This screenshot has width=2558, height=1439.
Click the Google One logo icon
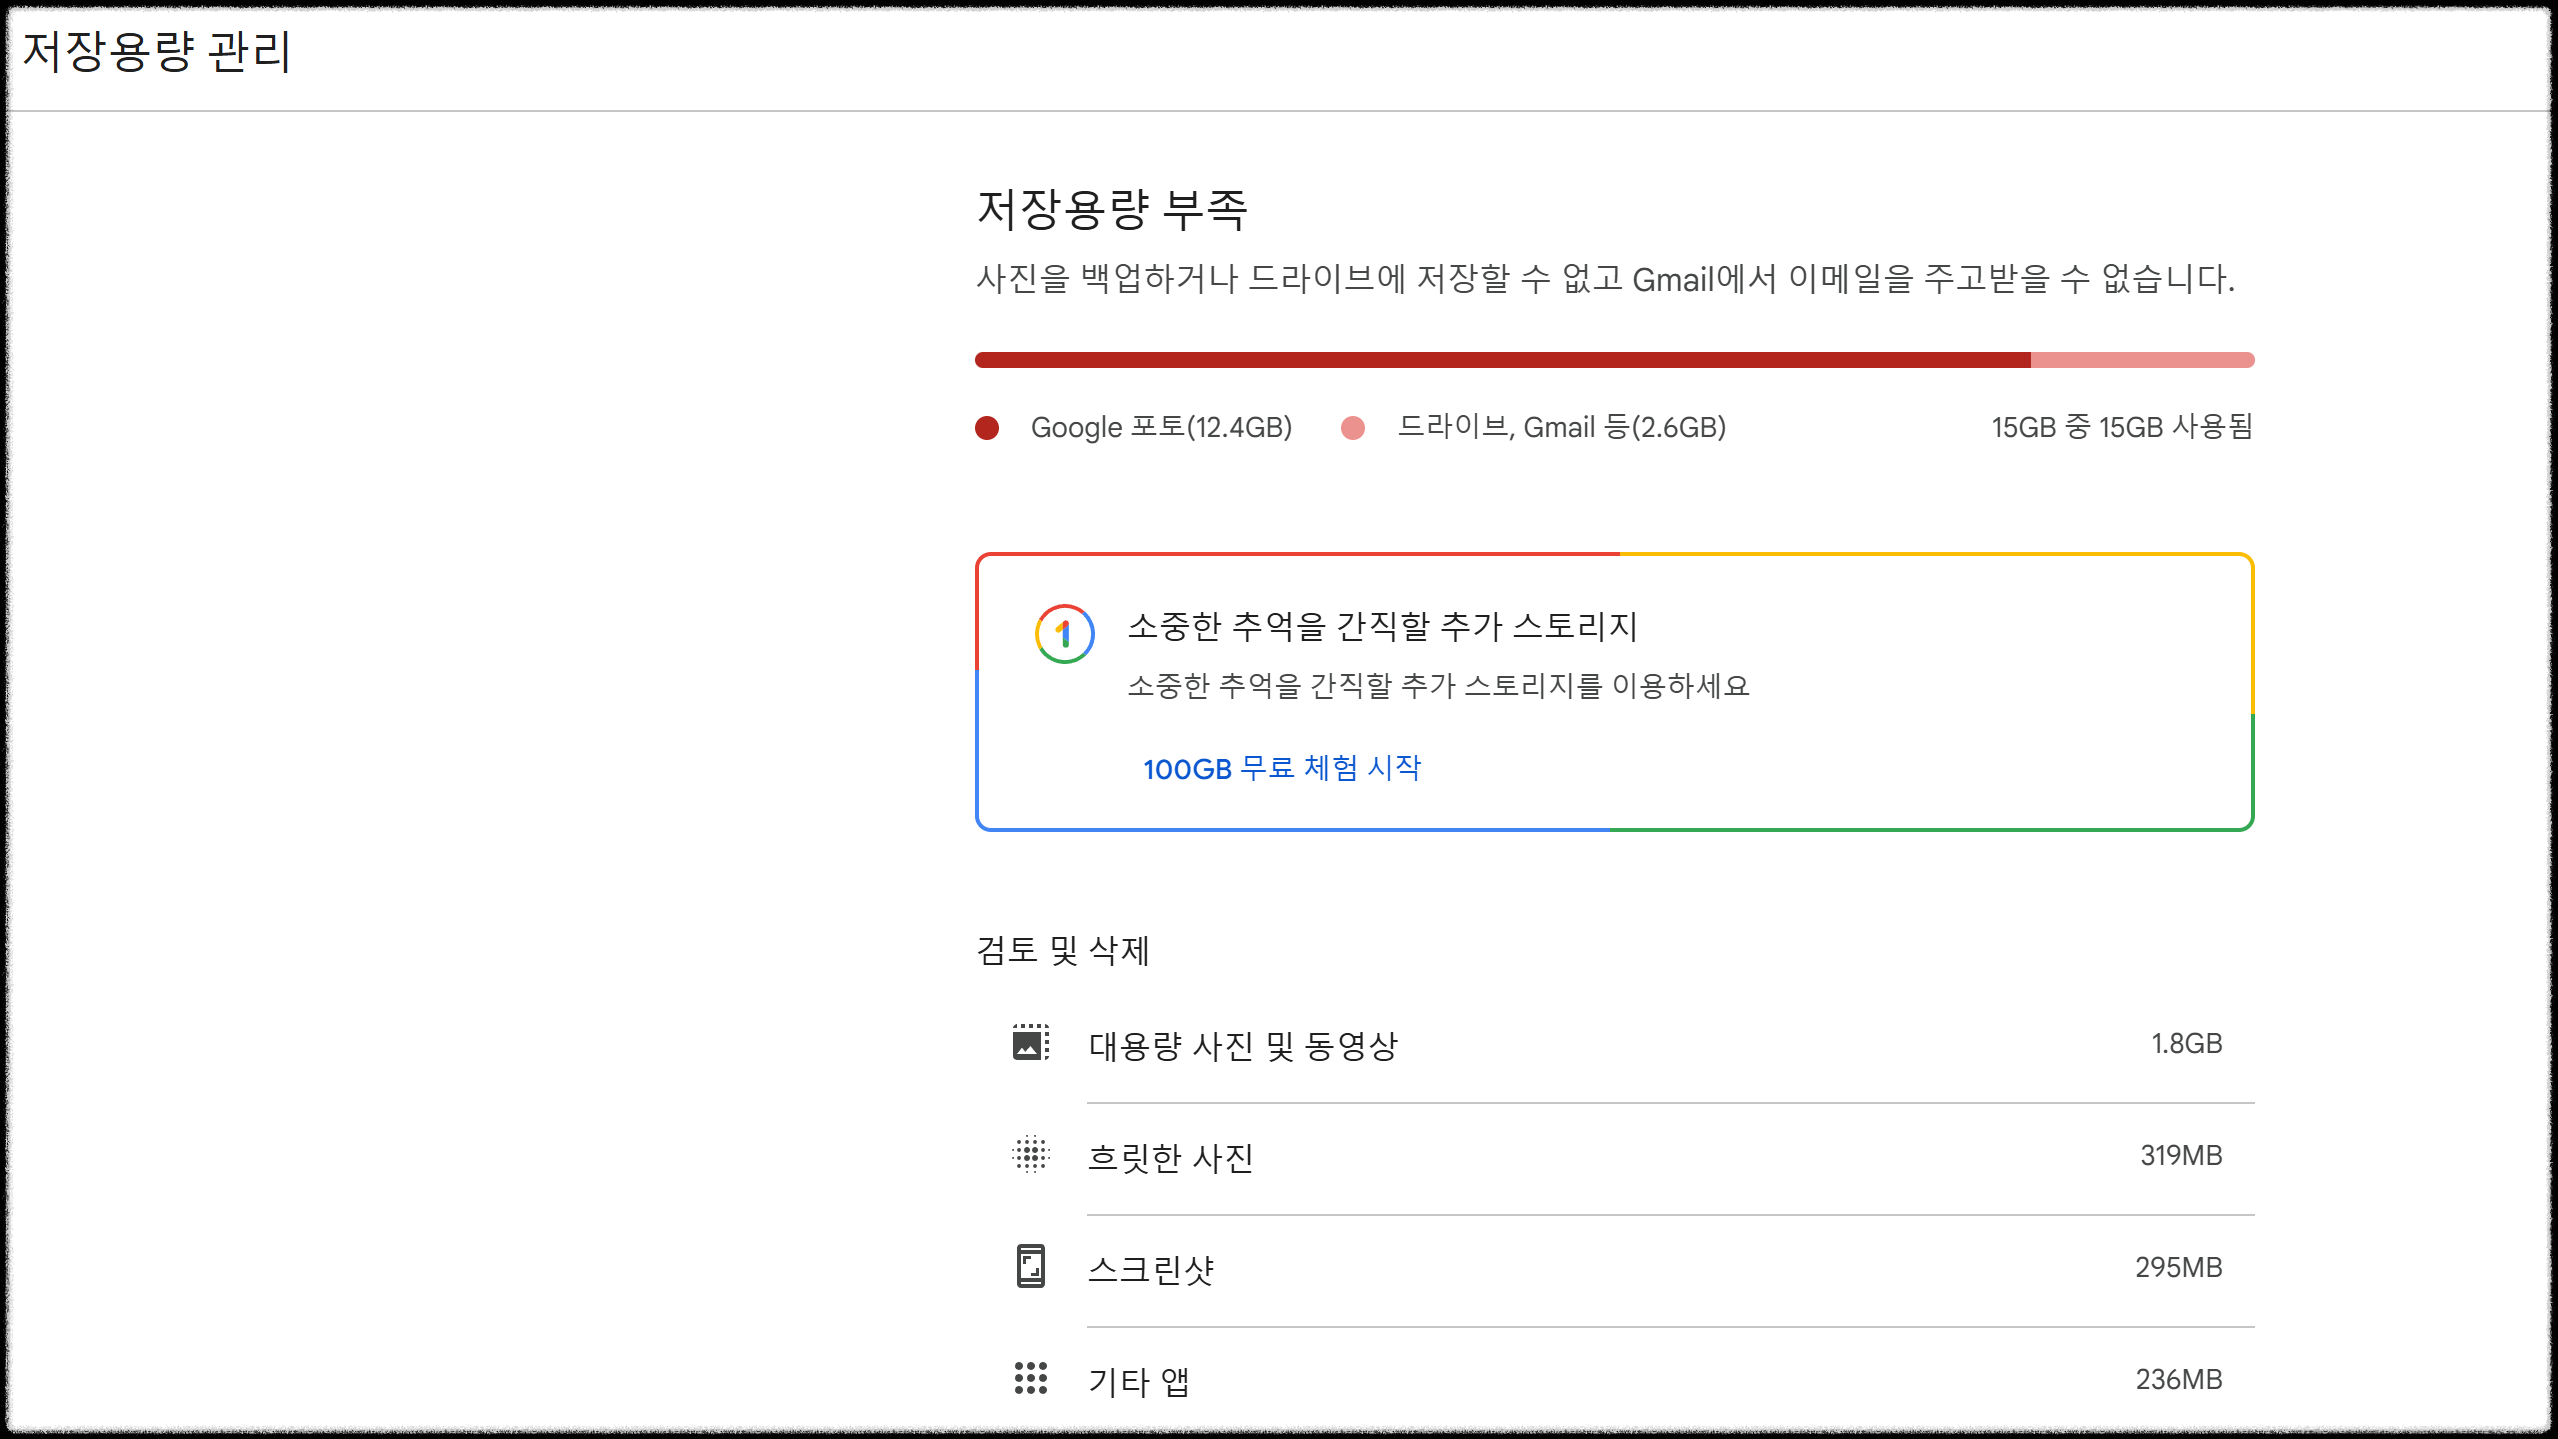pyautogui.click(x=1064, y=634)
